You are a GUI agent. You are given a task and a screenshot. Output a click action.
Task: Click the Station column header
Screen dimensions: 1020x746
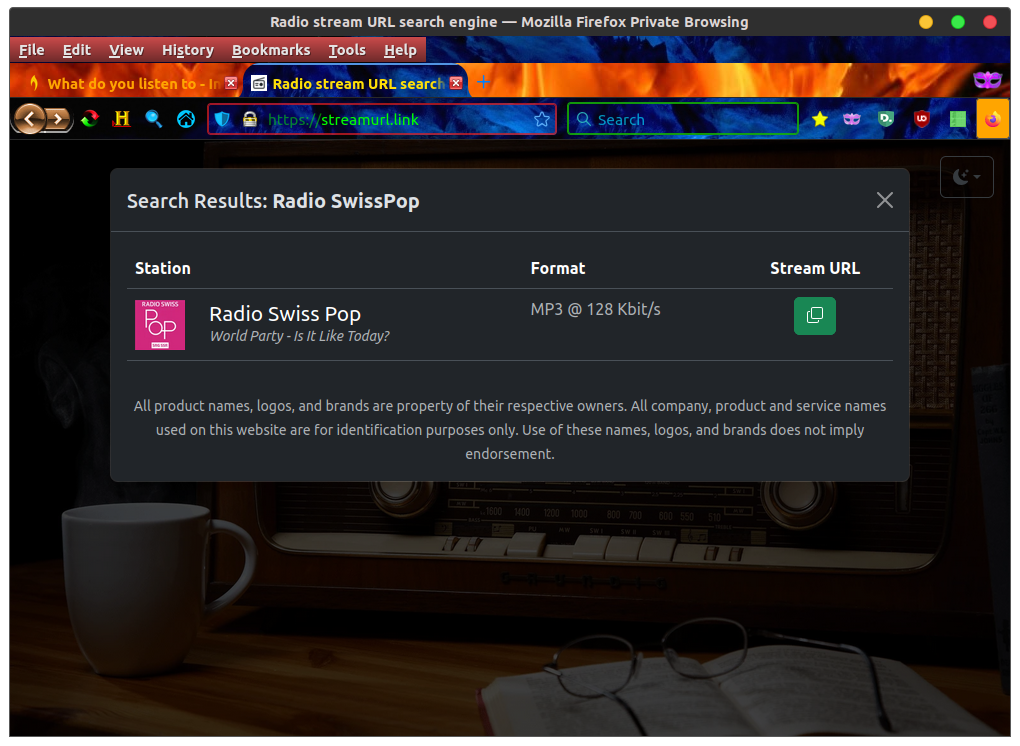click(163, 268)
